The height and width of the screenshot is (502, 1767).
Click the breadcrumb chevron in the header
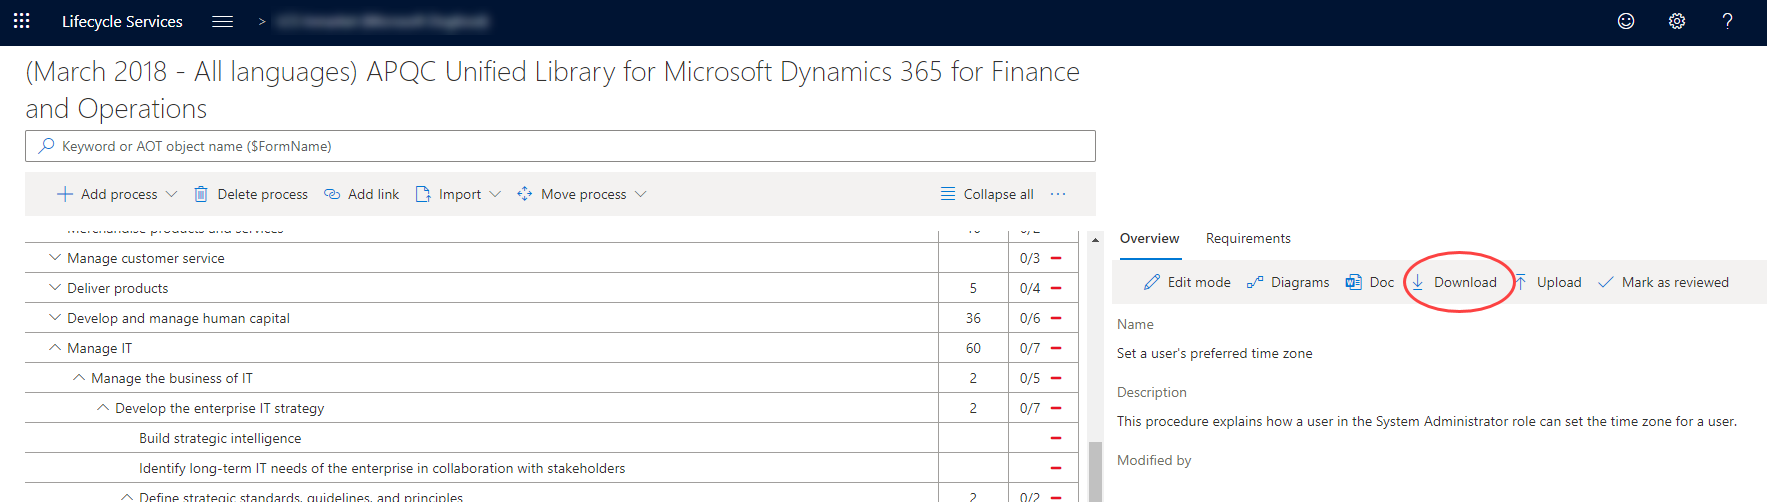tap(262, 21)
